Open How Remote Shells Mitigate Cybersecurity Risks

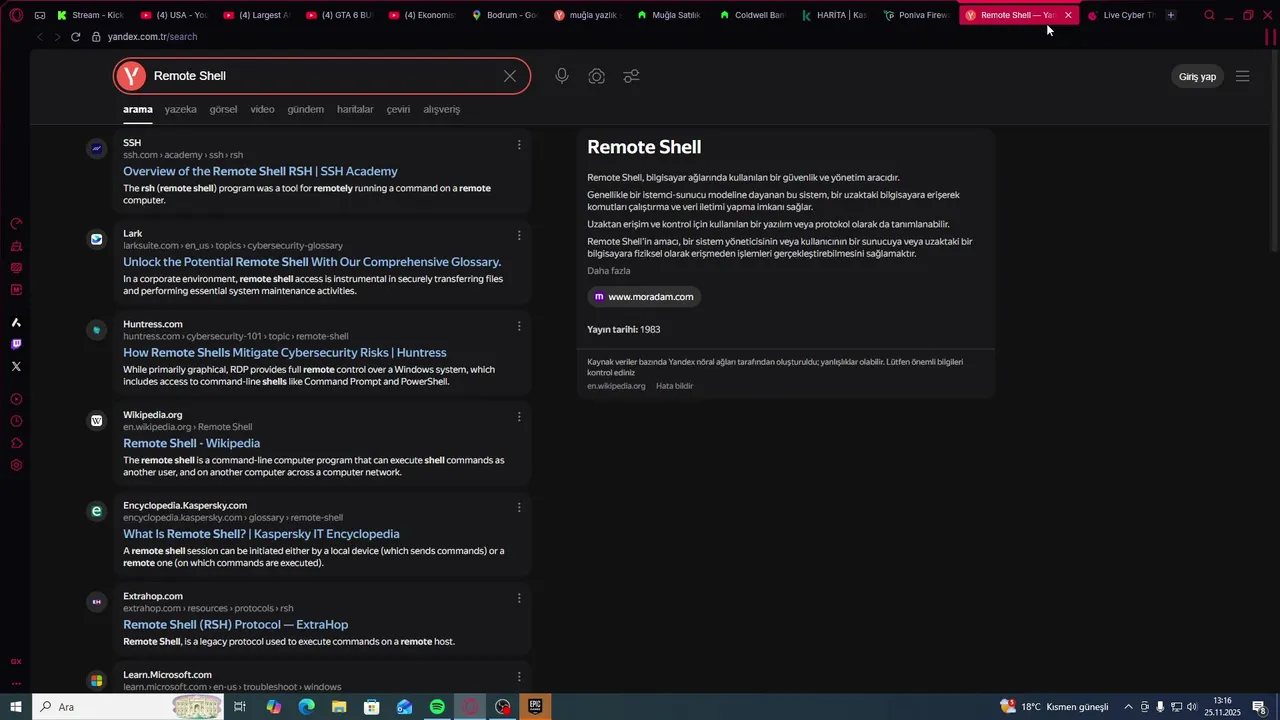[284, 352]
